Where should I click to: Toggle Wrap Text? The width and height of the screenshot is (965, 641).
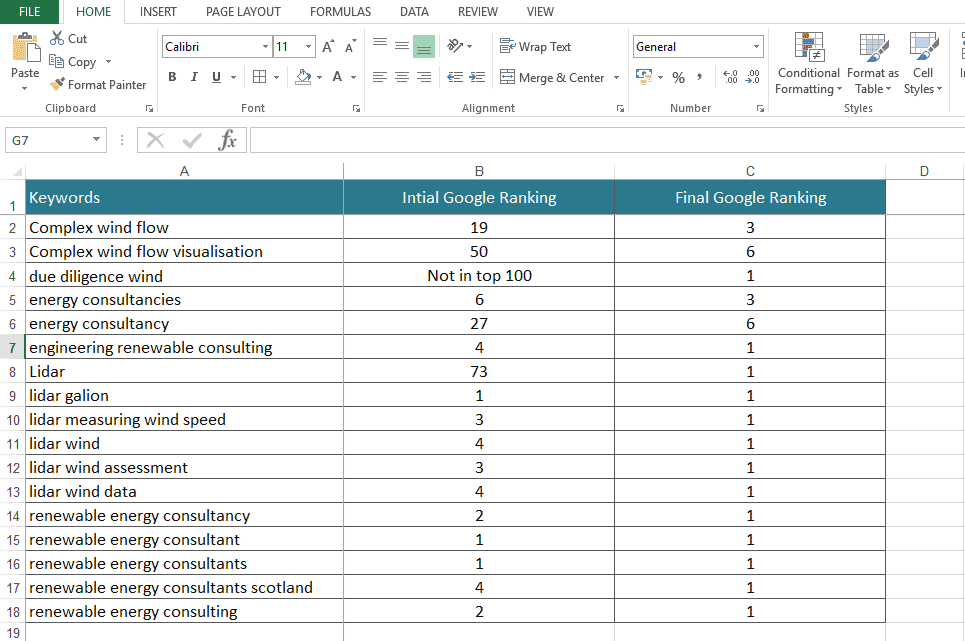(x=535, y=46)
